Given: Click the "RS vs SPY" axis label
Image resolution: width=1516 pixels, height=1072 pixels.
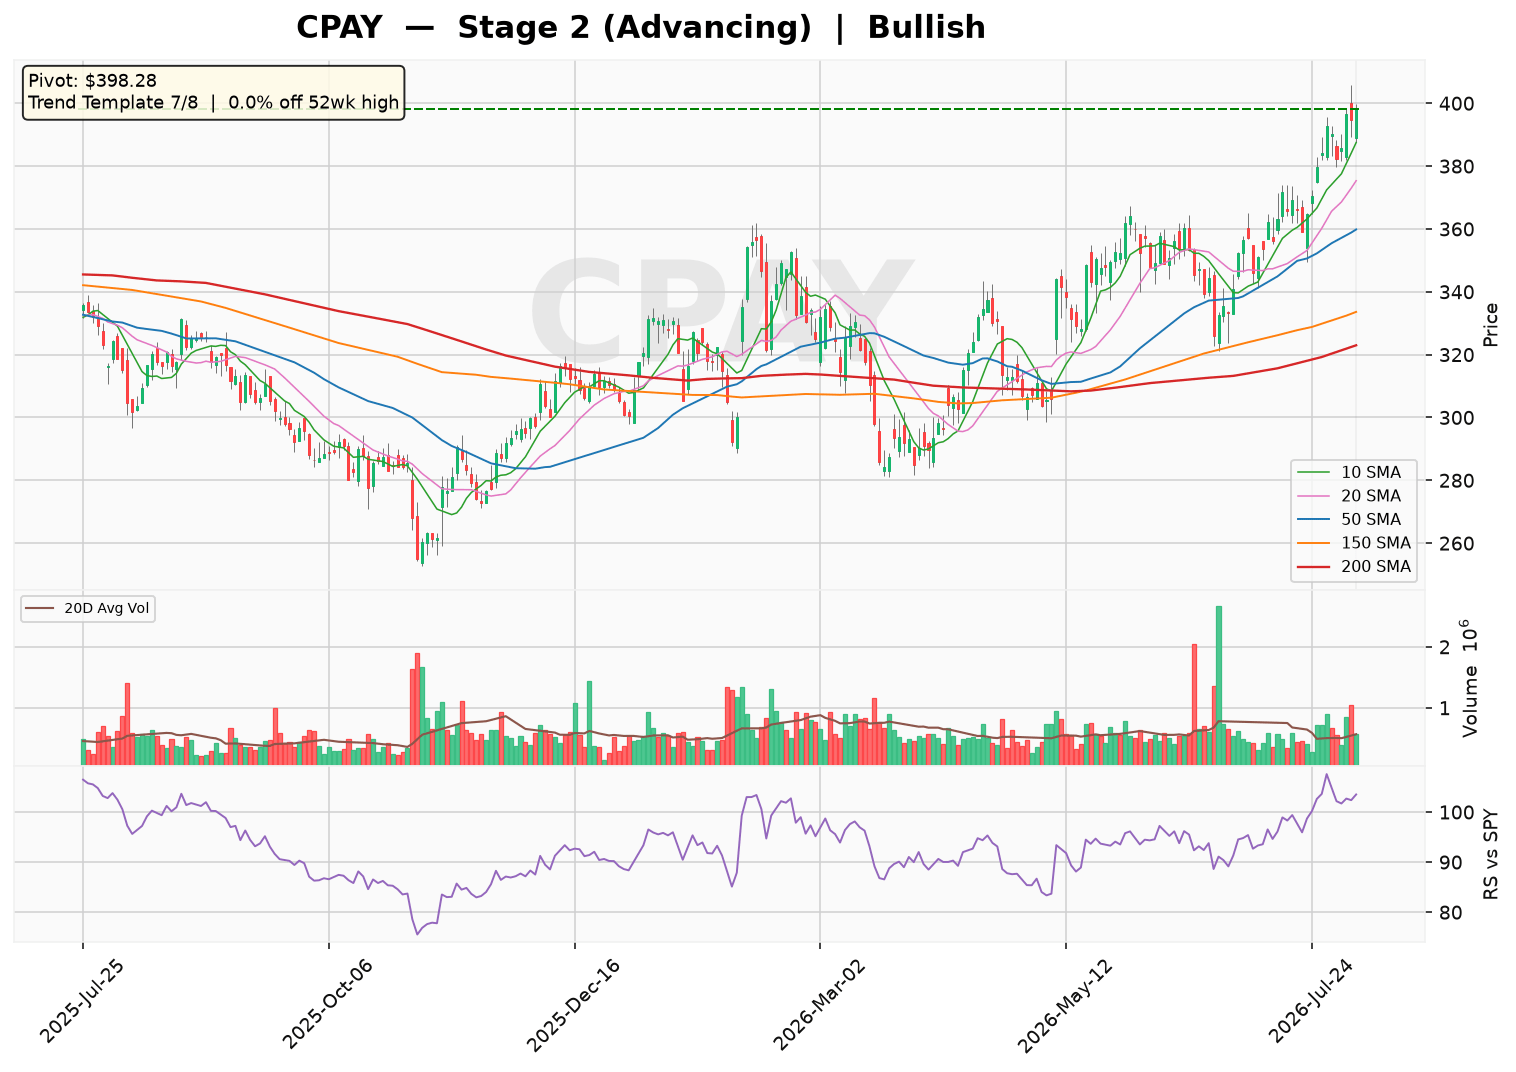Looking at the screenshot, I should pos(1491,853).
